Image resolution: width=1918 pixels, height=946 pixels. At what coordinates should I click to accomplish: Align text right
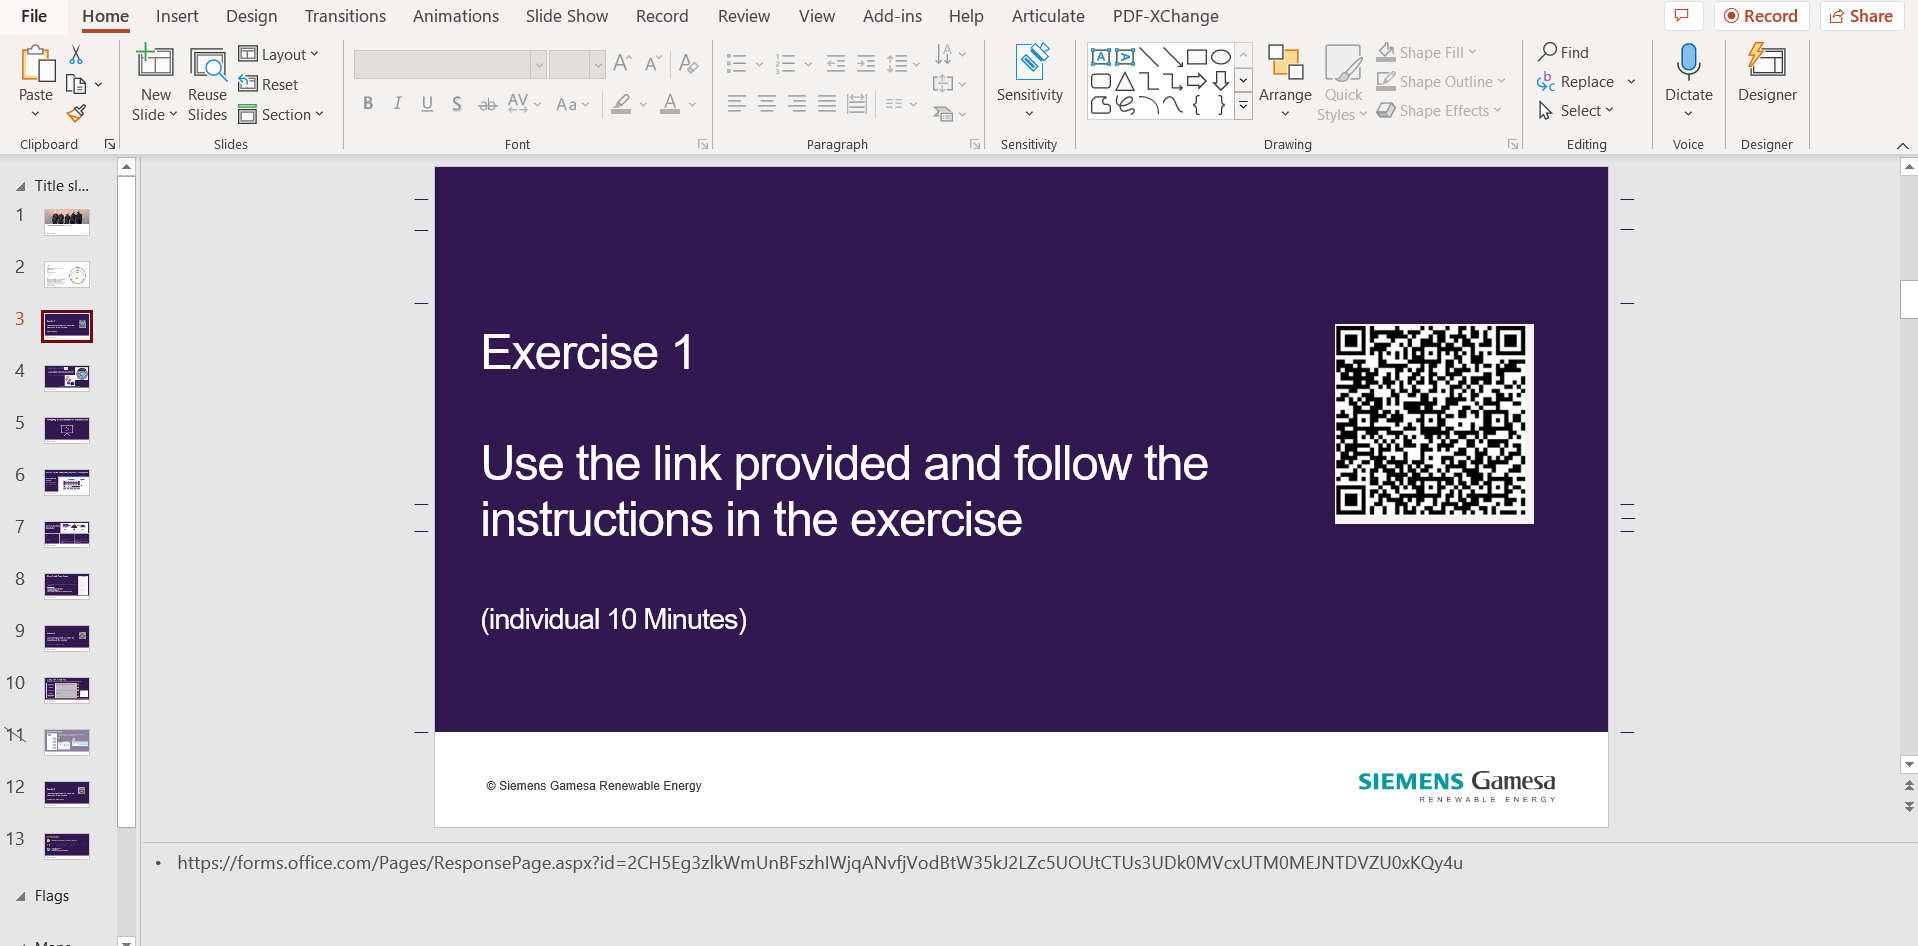pyautogui.click(x=797, y=104)
